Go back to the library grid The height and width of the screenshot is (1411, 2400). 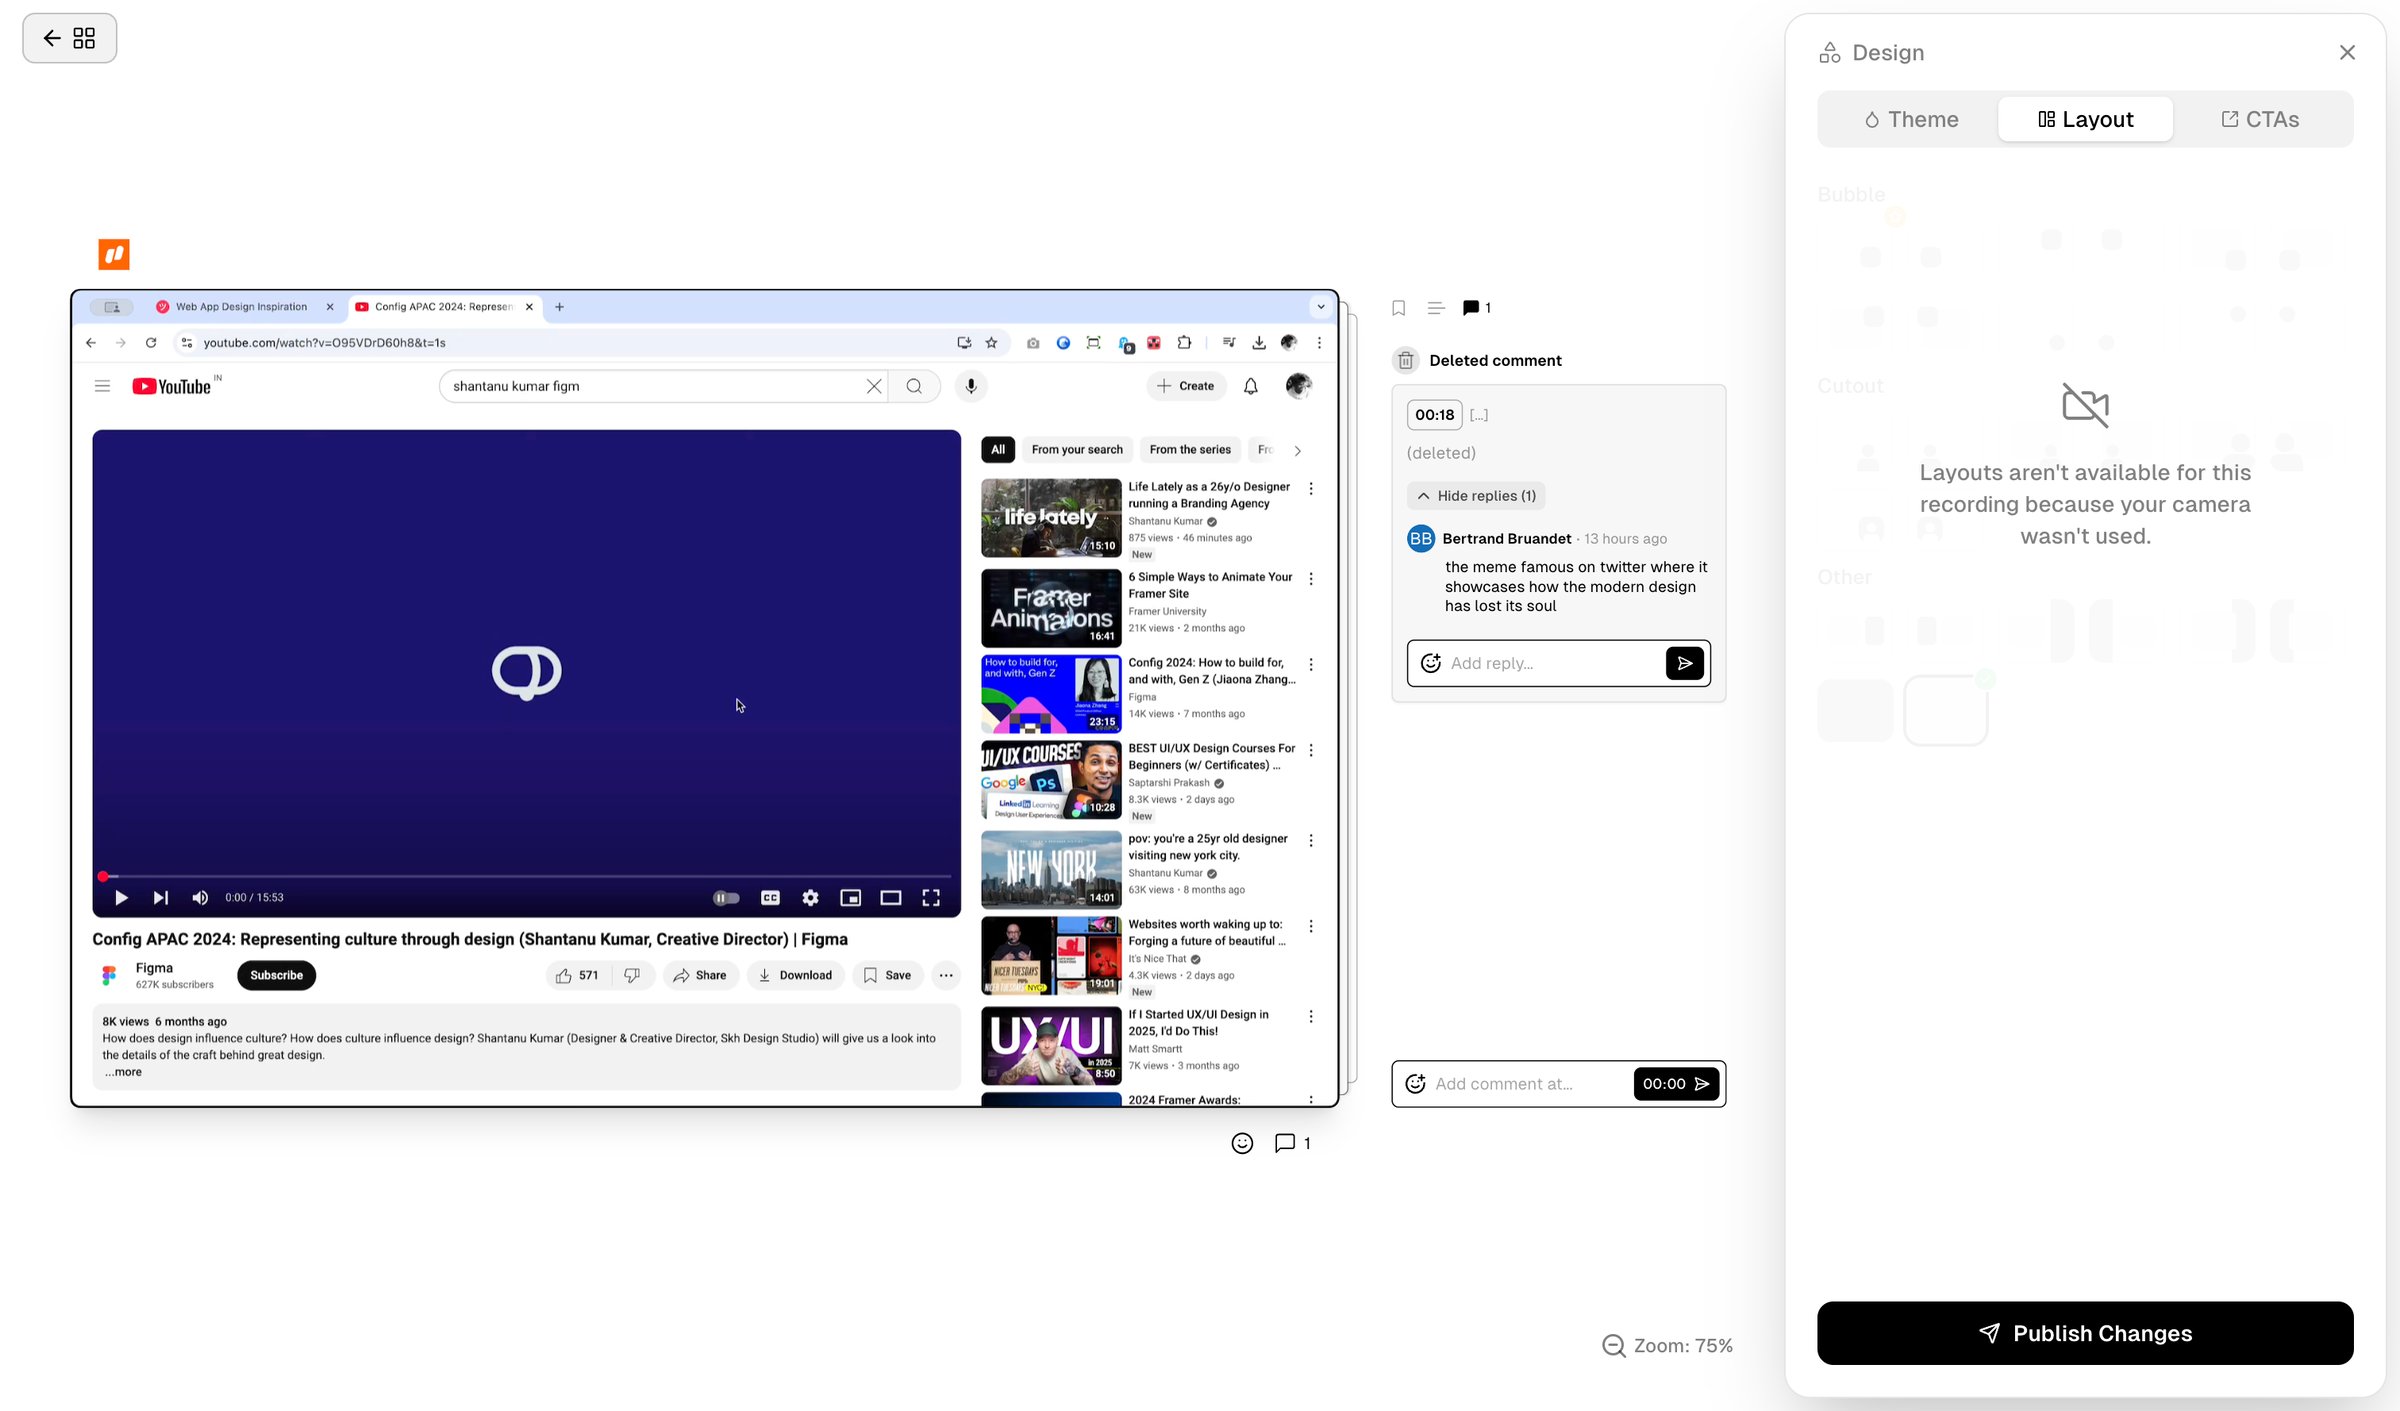[x=69, y=38]
